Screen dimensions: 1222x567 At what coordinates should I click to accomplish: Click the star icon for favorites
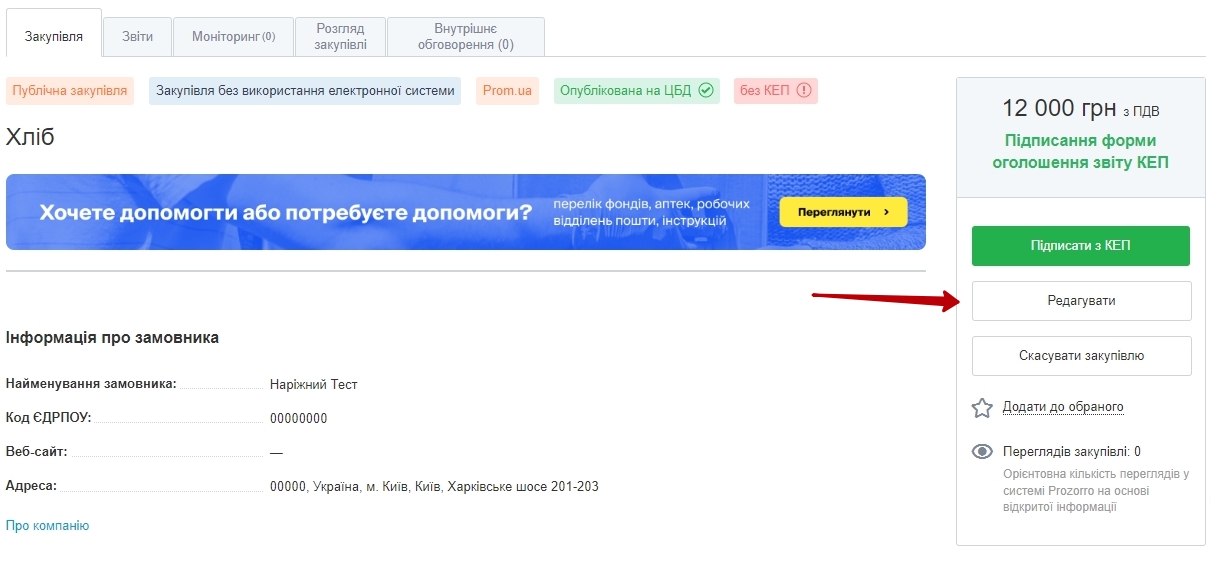click(x=982, y=408)
